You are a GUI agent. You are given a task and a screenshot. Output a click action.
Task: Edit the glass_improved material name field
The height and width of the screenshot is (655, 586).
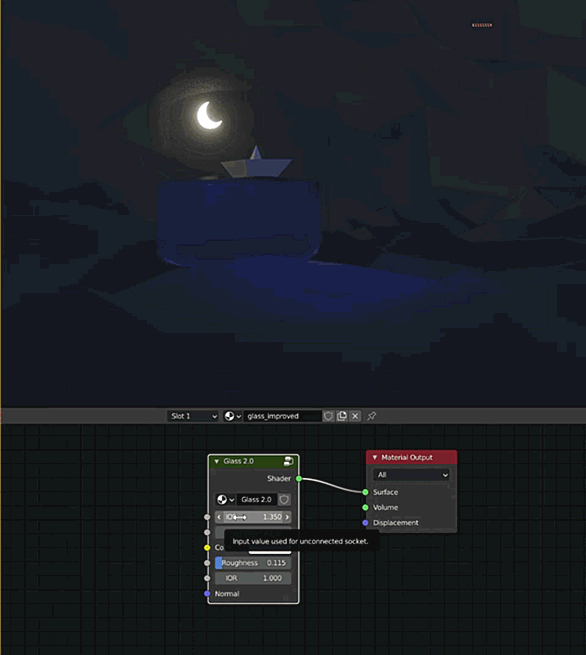coord(282,416)
